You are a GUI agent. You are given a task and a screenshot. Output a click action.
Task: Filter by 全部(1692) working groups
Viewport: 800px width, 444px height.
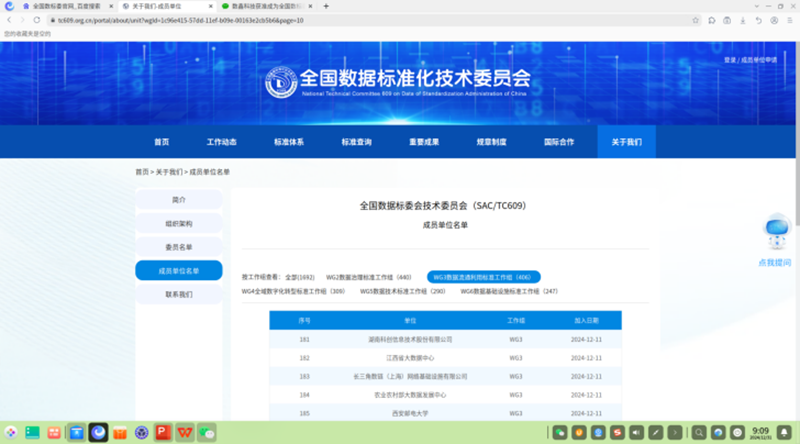click(x=300, y=276)
